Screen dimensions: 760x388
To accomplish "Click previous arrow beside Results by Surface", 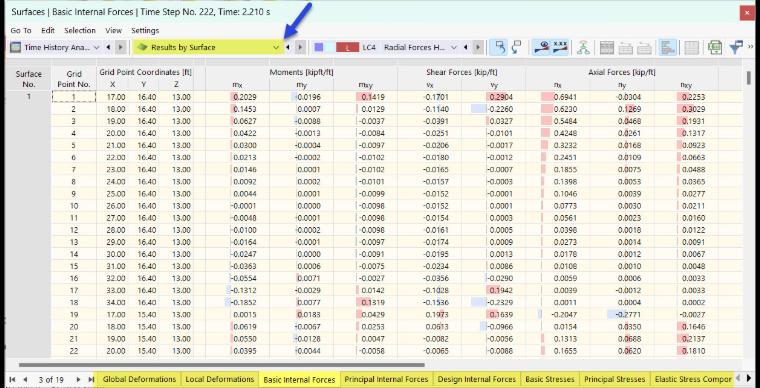I will 288,47.
